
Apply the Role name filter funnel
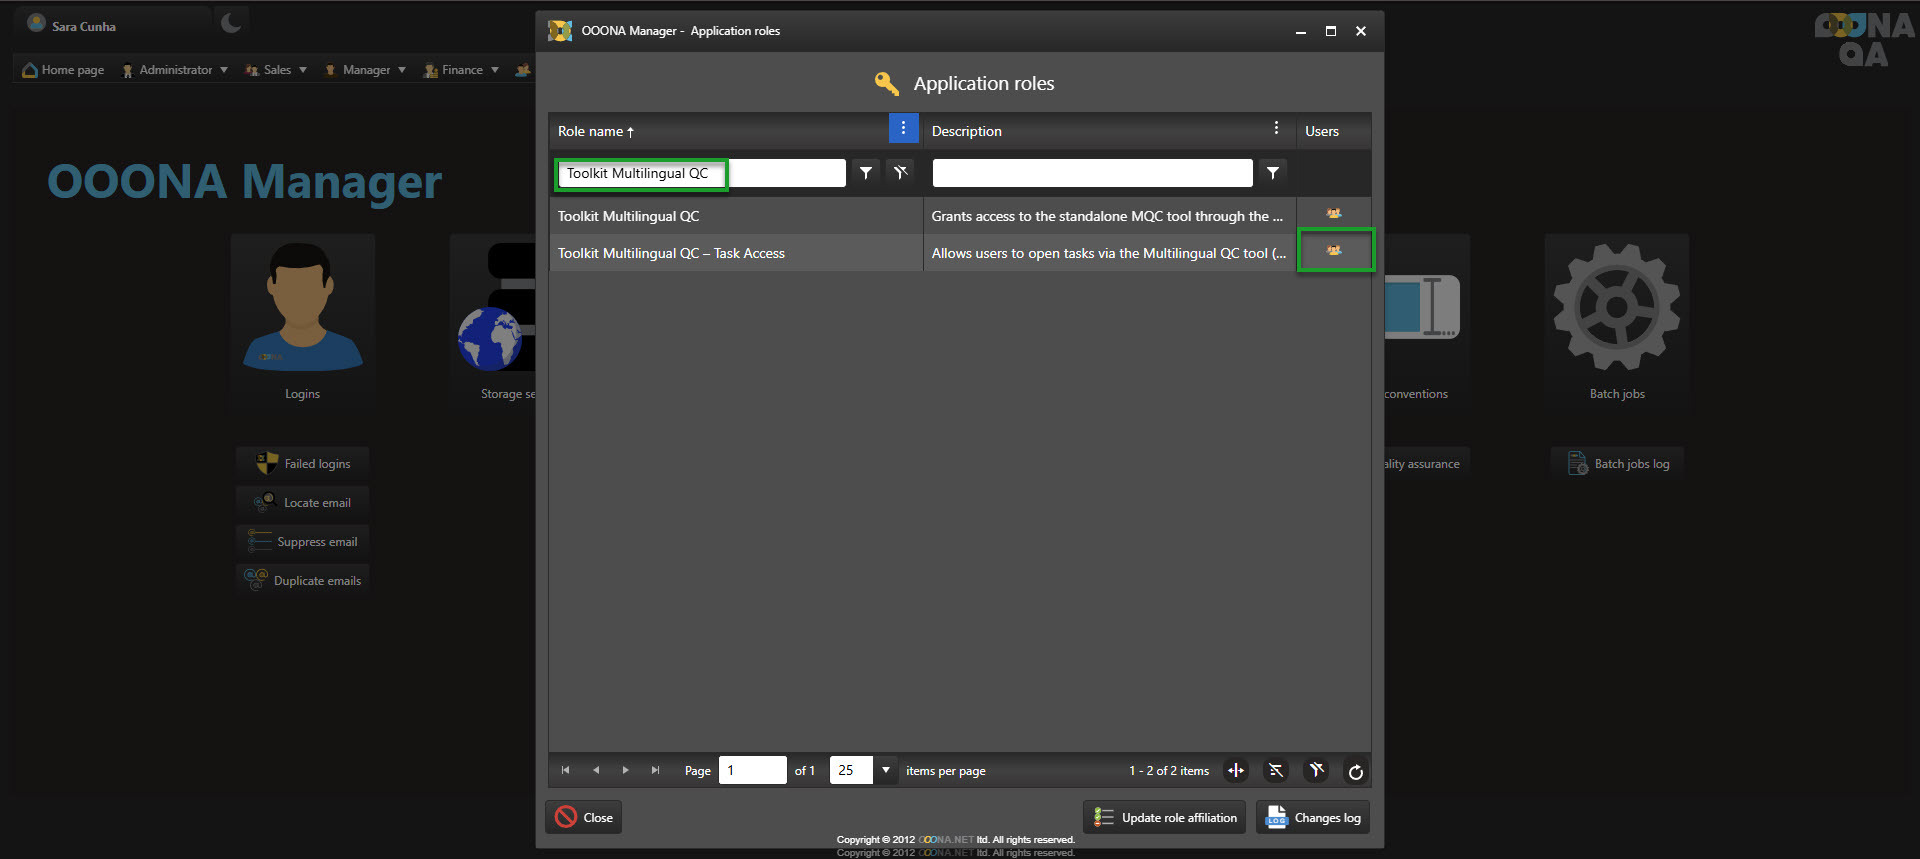tap(866, 173)
